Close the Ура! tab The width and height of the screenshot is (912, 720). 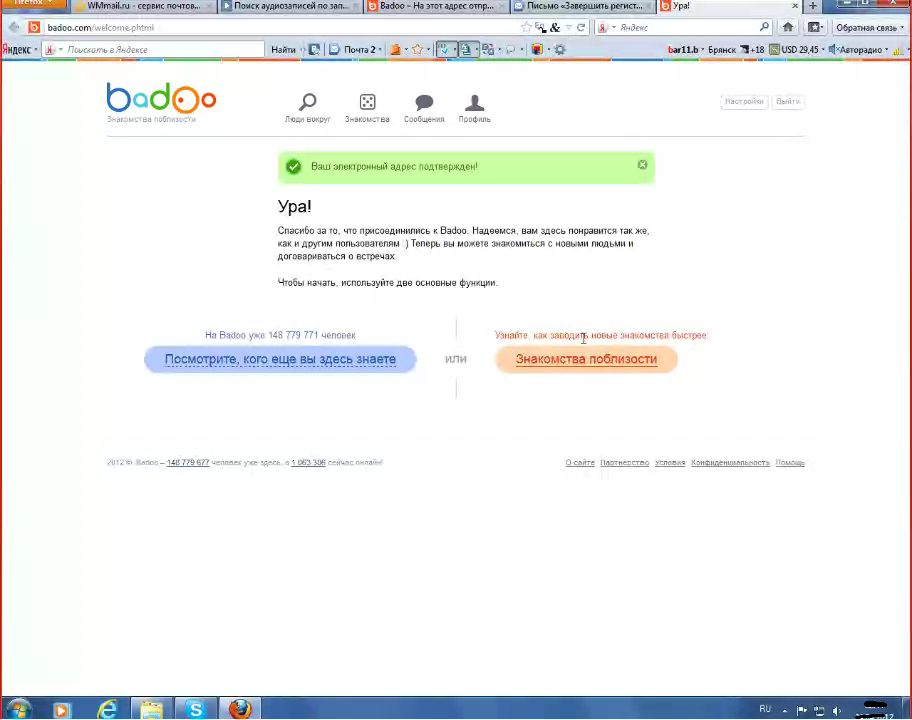click(x=795, y=6)
